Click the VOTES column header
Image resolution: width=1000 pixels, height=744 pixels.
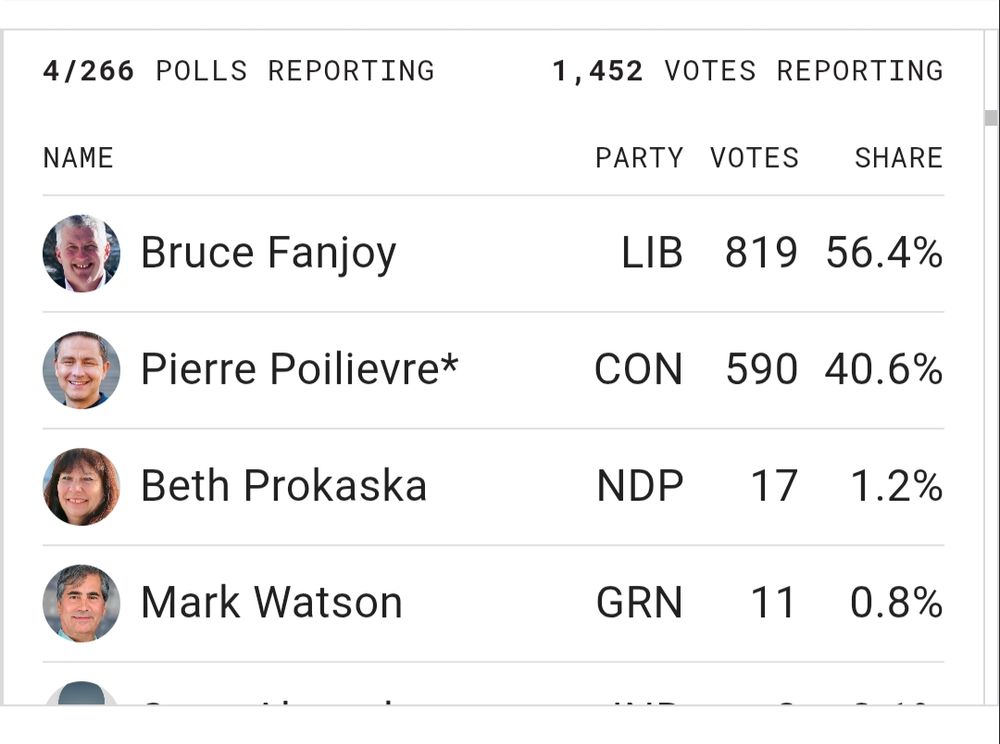pos(754,158)
